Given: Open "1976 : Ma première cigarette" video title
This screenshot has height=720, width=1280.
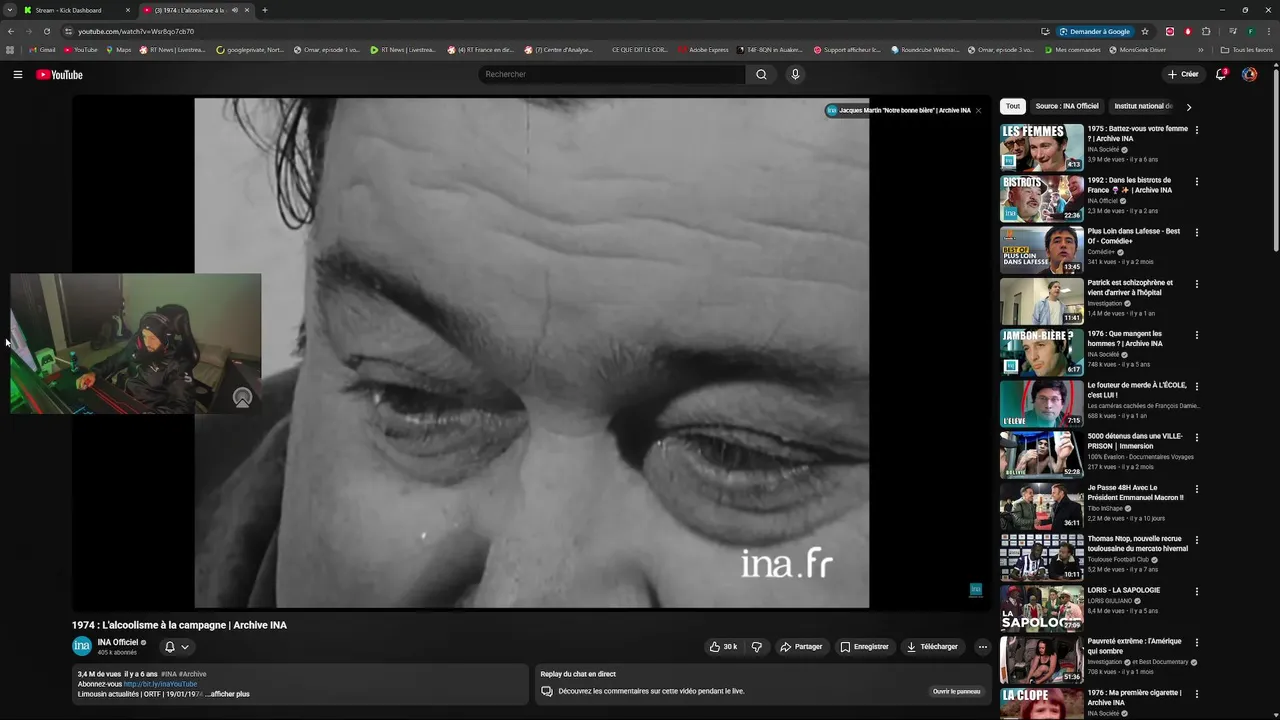Looking at the screenshot, I should 1134,697.
